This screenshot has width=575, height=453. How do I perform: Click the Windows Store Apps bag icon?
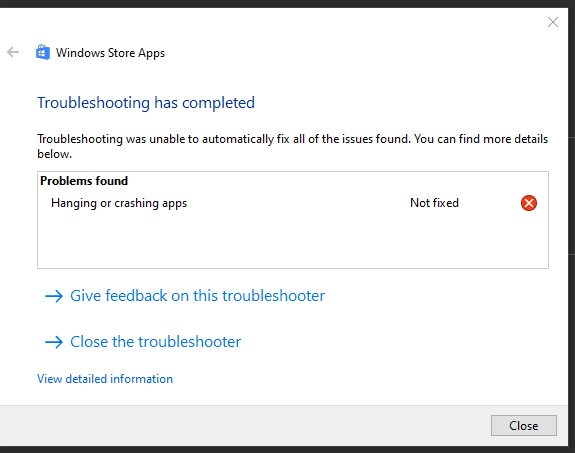43,52
